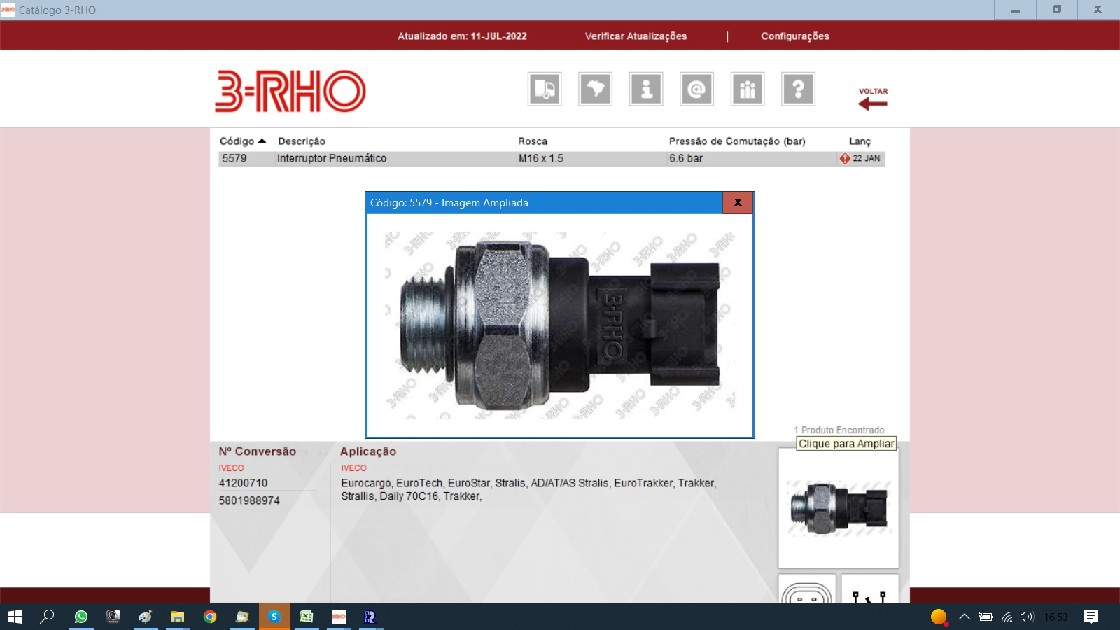Click the people group icon
Screen dimensions: 1120x630
coord(747,89)
